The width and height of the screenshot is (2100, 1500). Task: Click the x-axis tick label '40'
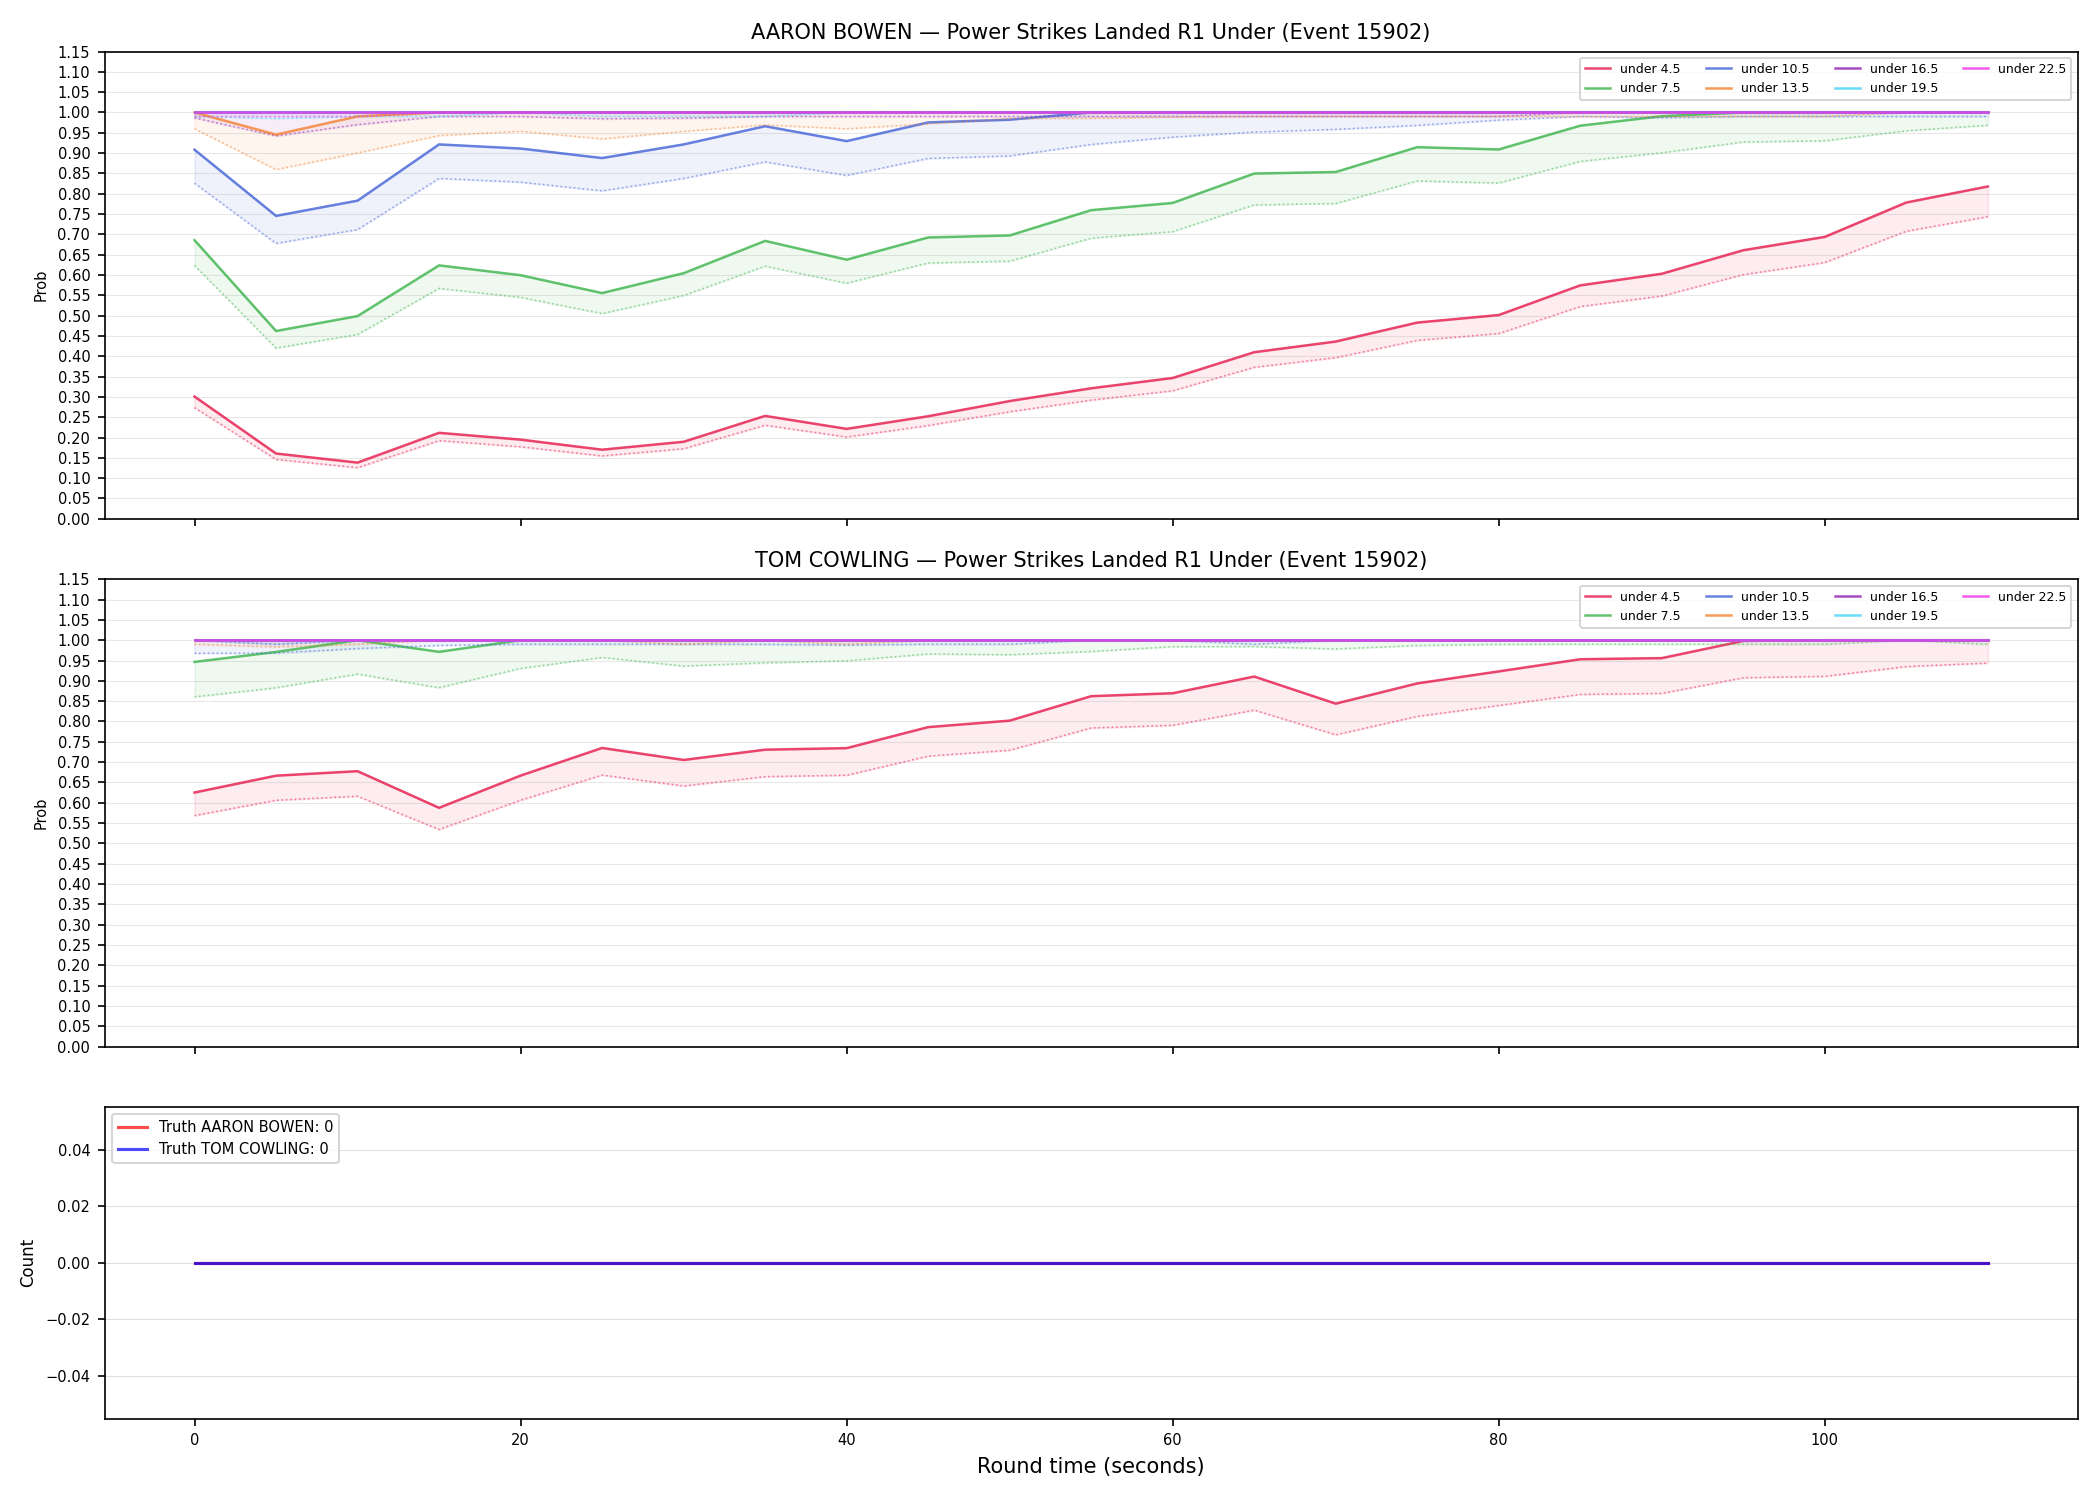[x=846, y=1441]
